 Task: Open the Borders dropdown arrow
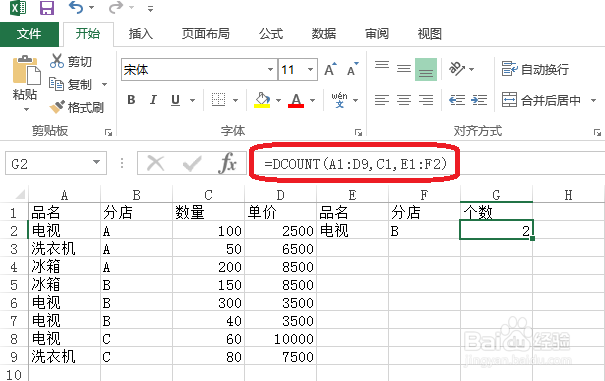[x=235, y=101]
